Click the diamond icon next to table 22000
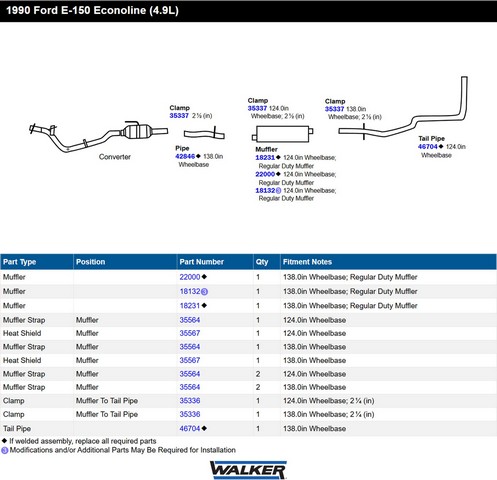The width and height of the screenshot is (497, 480). point(204,277)
